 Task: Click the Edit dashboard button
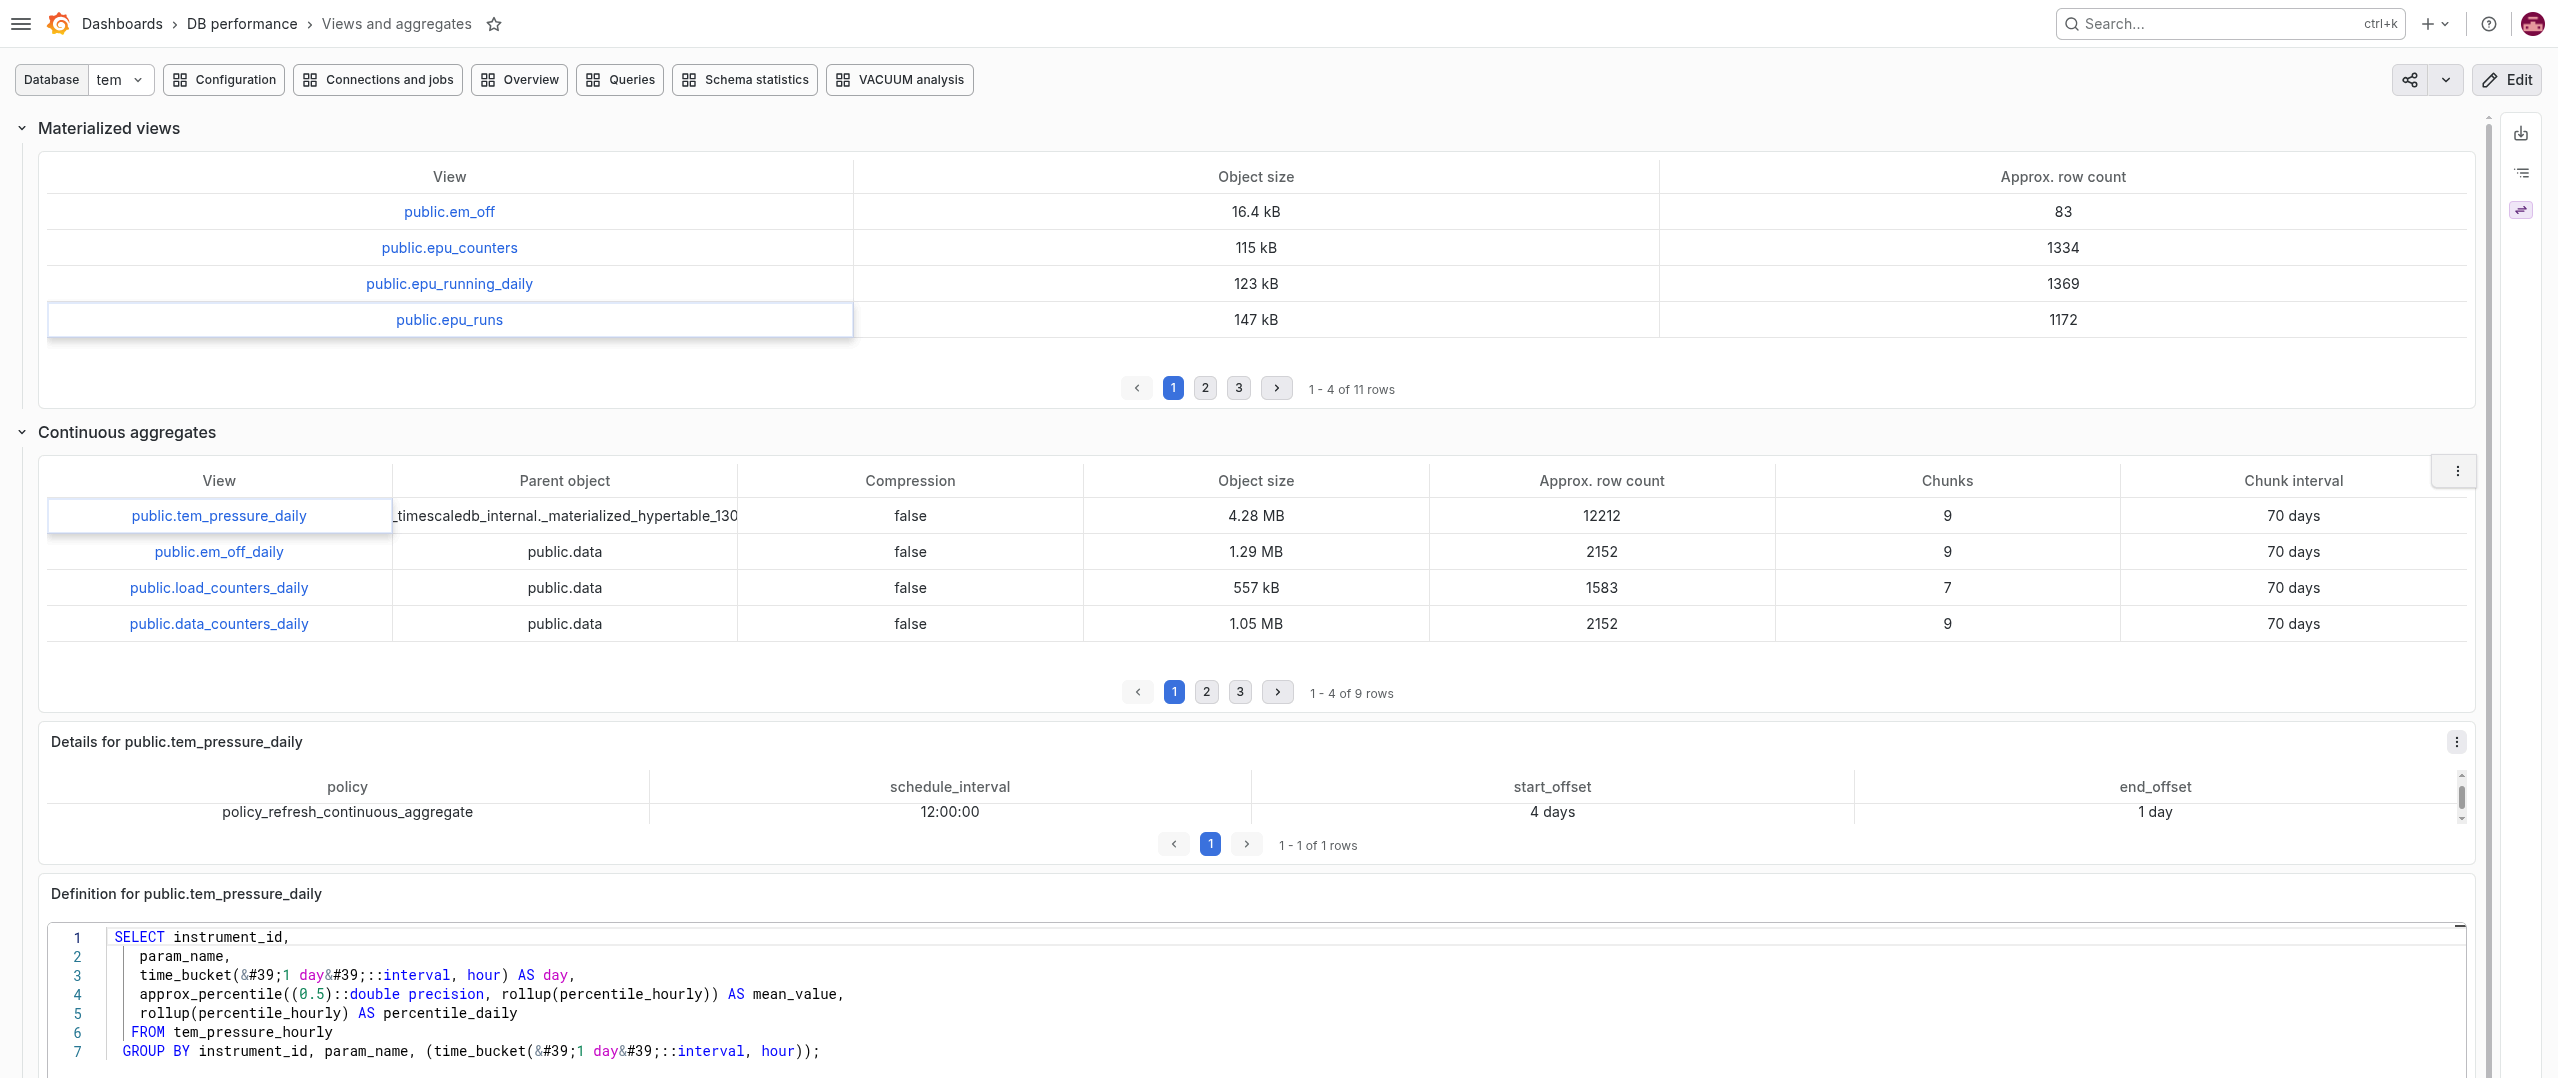pos(2507,80)
